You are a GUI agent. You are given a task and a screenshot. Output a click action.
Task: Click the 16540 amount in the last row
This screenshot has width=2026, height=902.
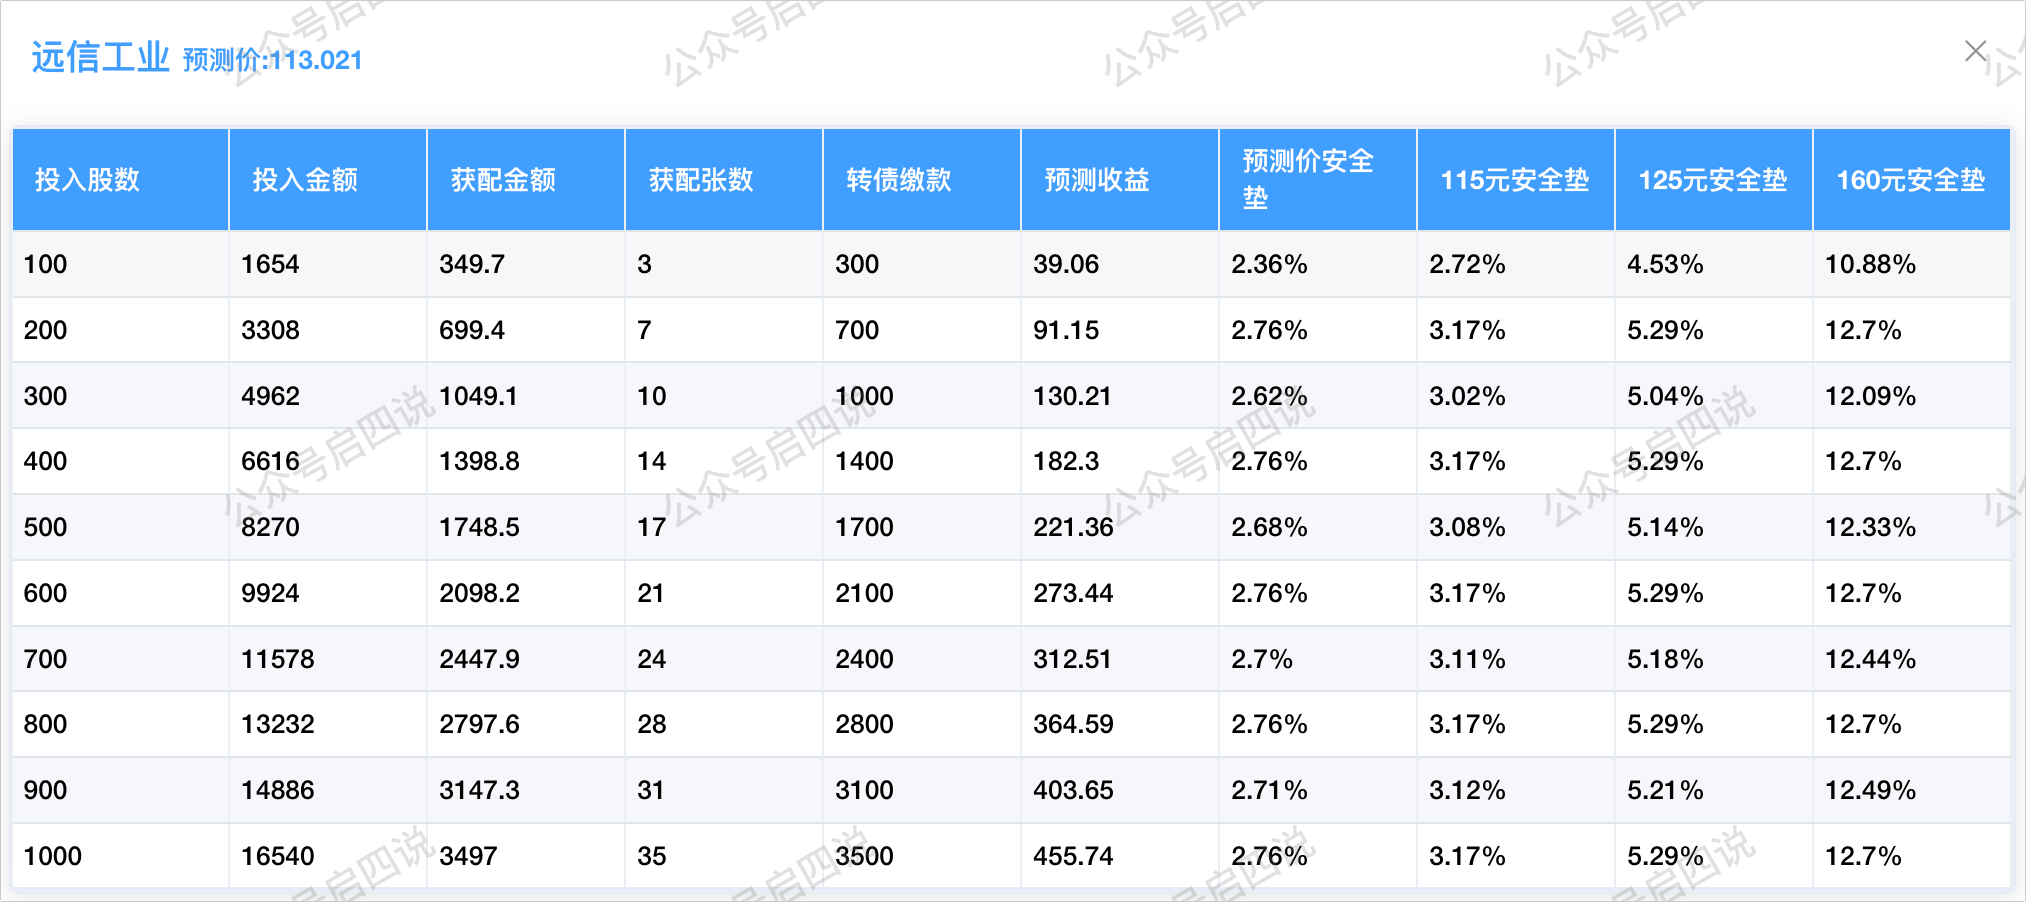click(277, 856)
